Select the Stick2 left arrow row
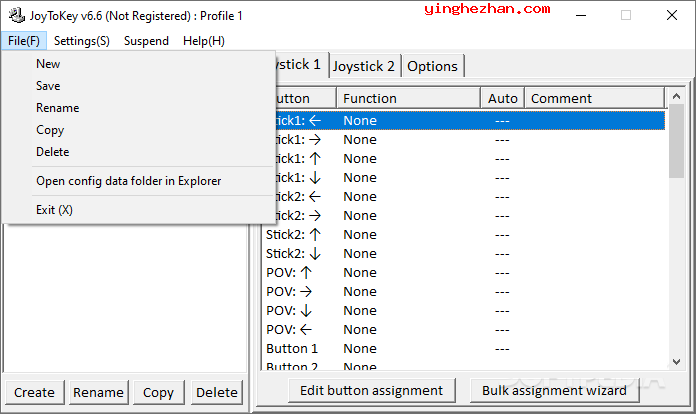696x414 pixels. tap(471, 197)
